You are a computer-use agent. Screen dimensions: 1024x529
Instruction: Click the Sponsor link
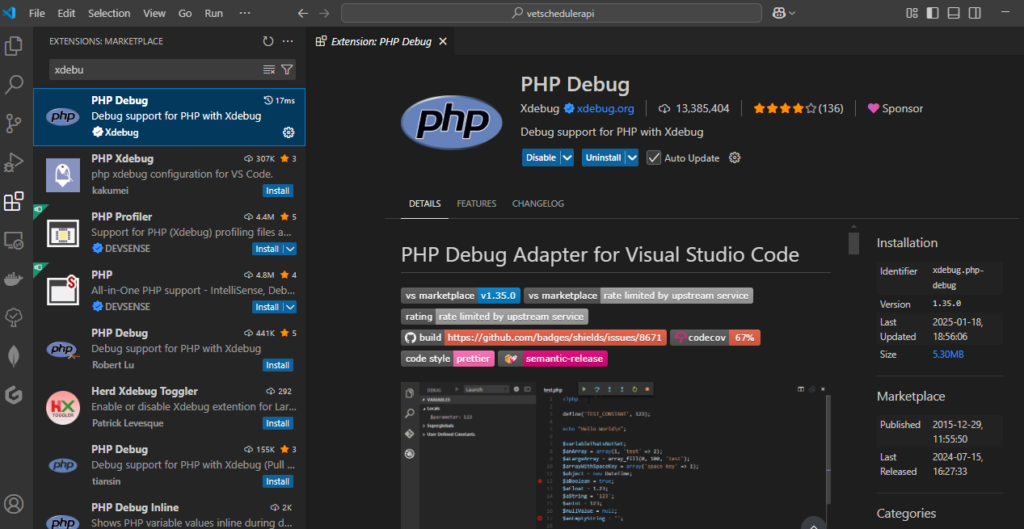pos(895,108)
